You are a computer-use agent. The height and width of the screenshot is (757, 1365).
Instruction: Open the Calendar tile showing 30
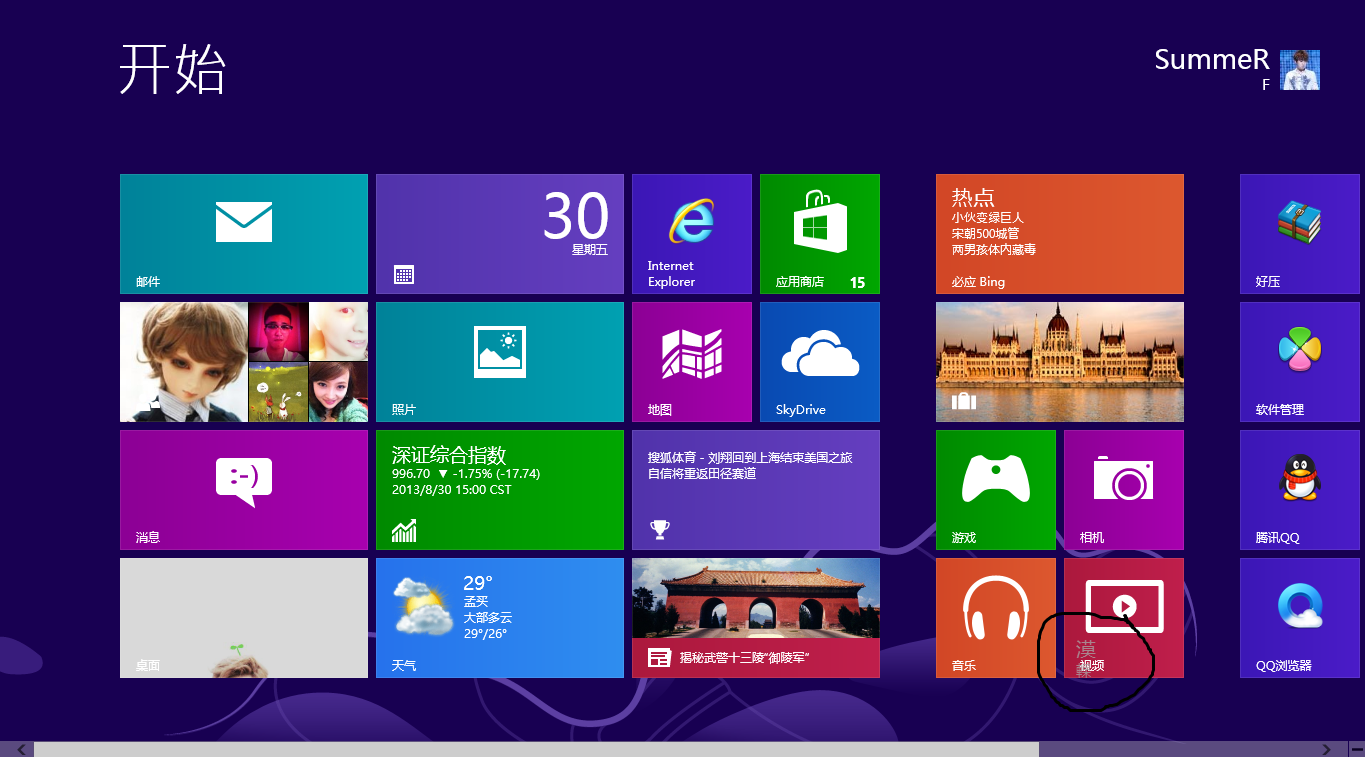(499, 233)
